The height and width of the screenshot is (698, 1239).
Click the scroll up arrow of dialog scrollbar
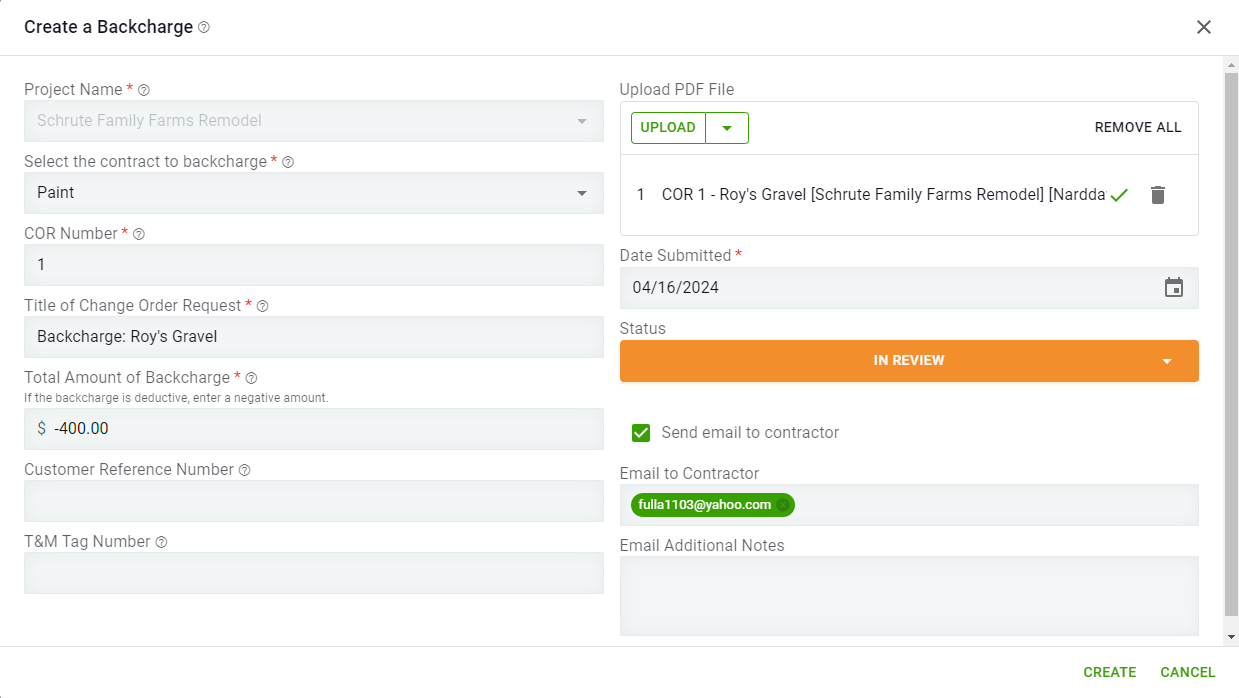click(1231, 64)
